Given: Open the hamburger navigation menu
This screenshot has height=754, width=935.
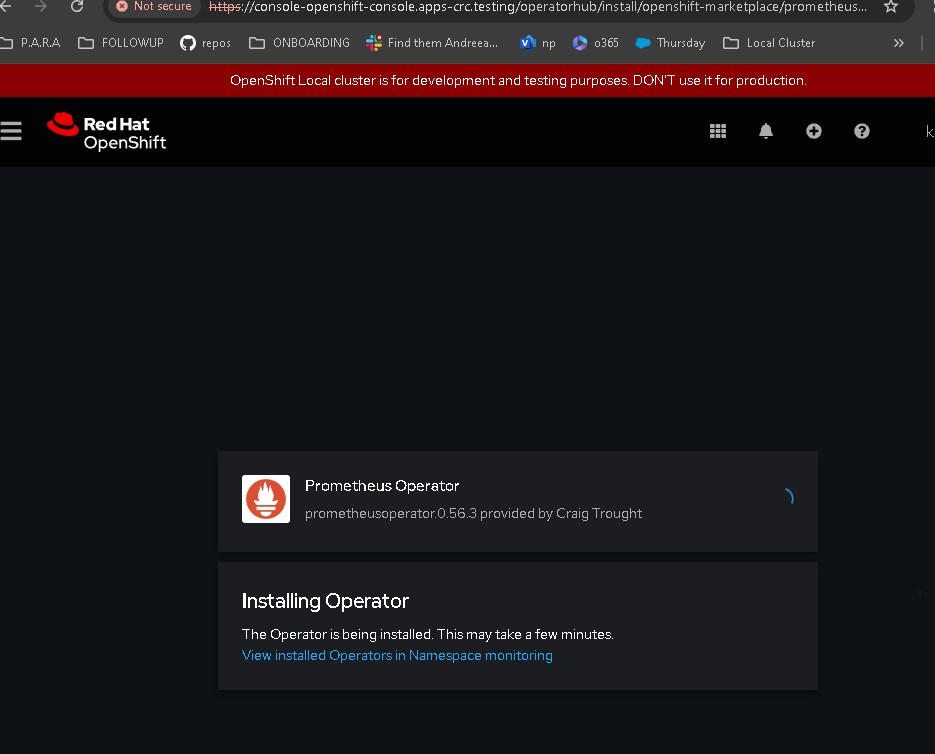Looking at the screenshot, I should point(11,131).
